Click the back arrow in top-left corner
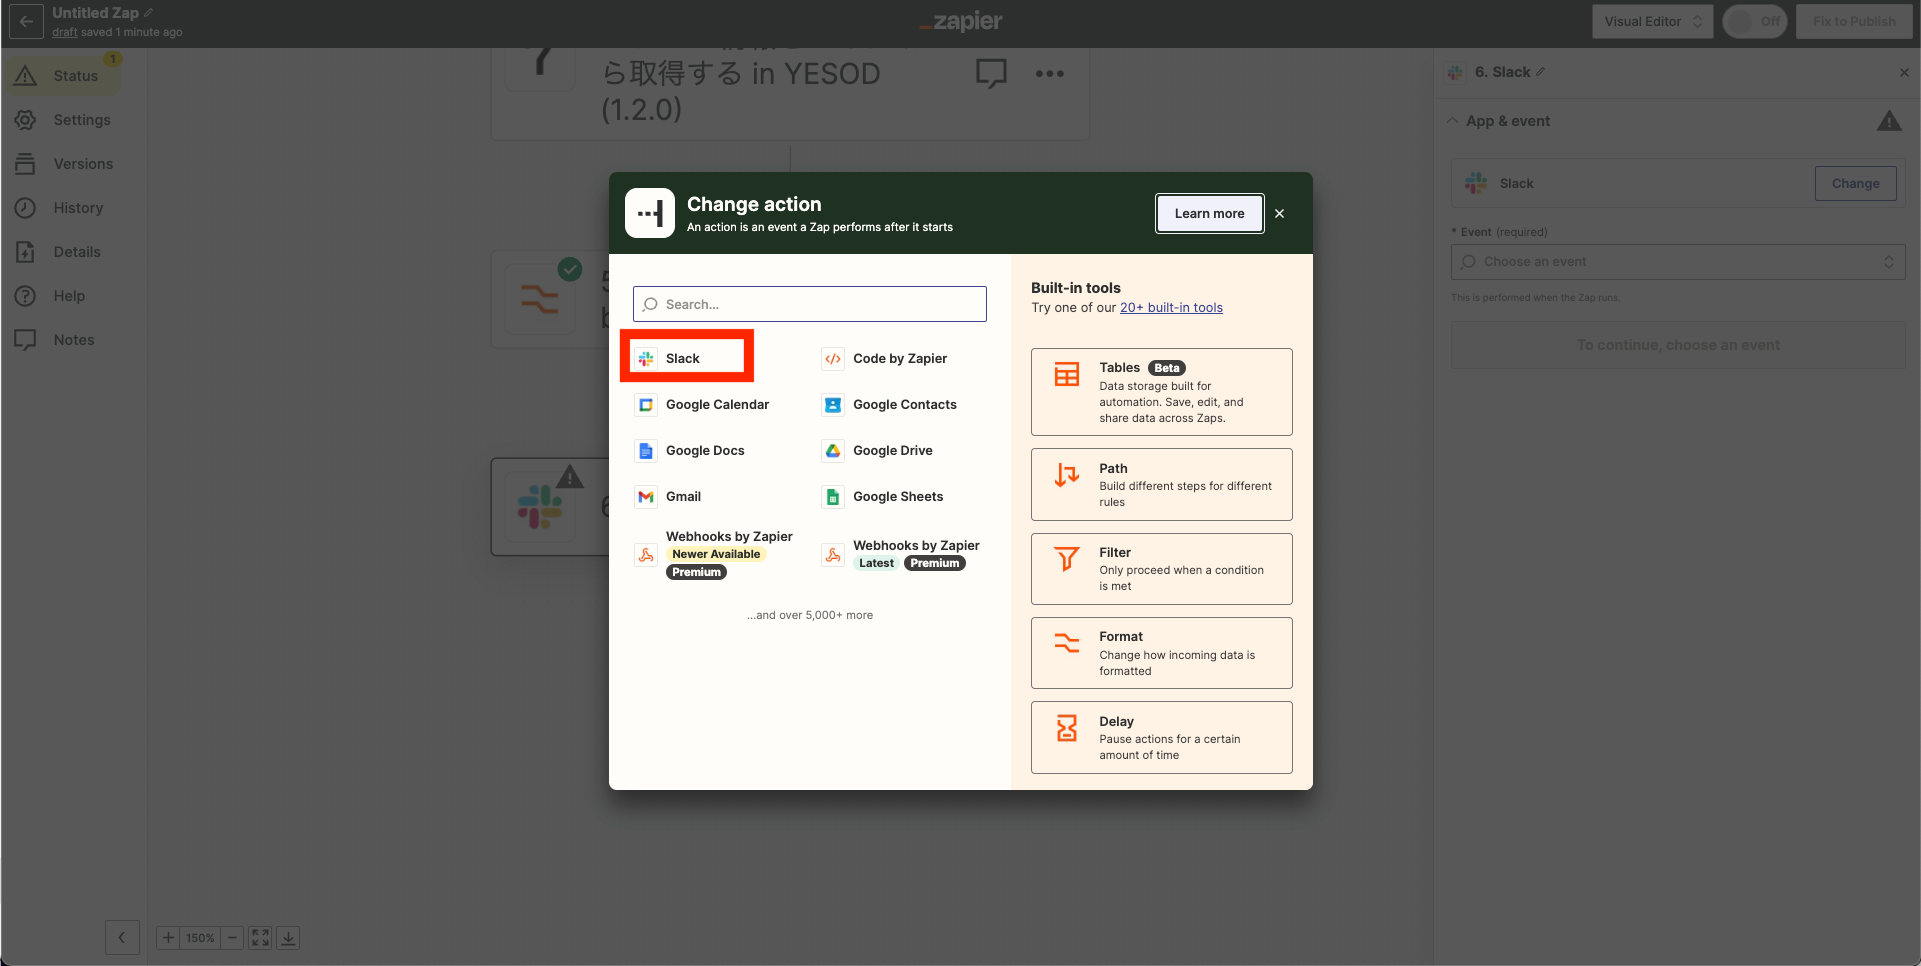The width and height of the screenshot is (1921, 966). [x=26, y=21]
